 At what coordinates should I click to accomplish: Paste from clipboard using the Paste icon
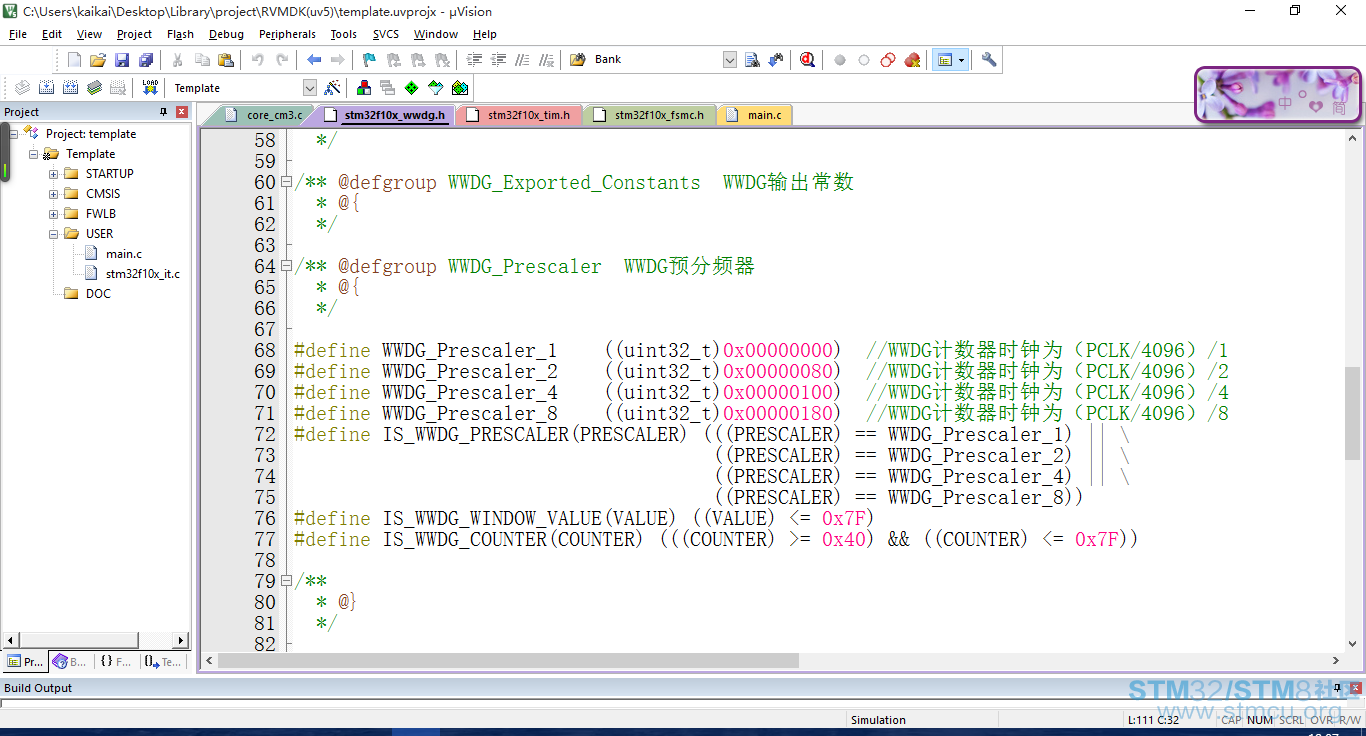click(225, 60)
